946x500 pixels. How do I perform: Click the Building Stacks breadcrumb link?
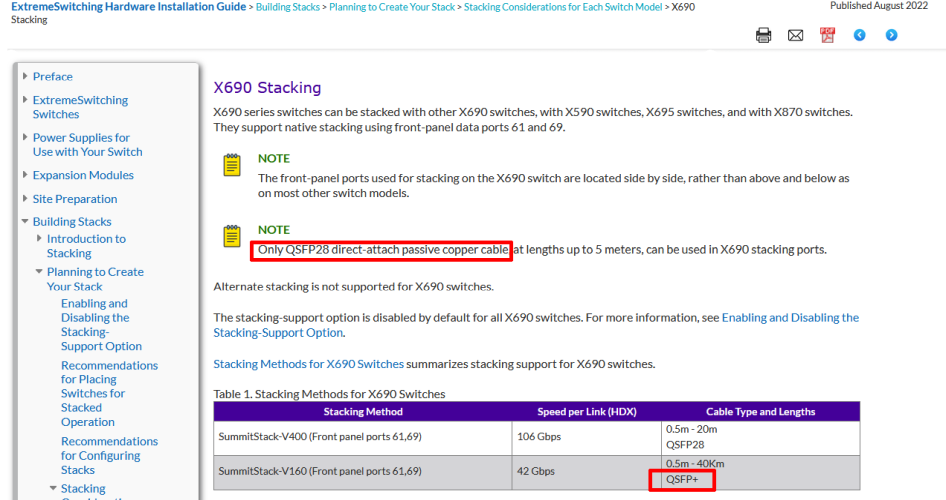pyautogui.click(x=288, y=7)
